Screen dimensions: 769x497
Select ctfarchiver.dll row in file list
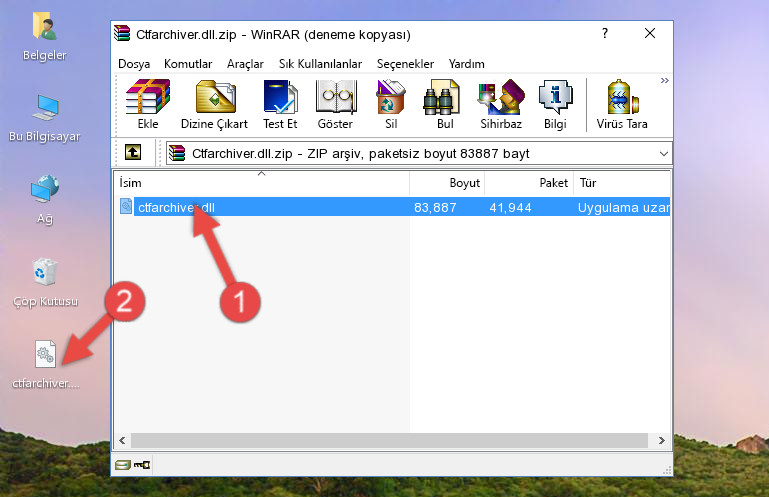click(394, 207)
